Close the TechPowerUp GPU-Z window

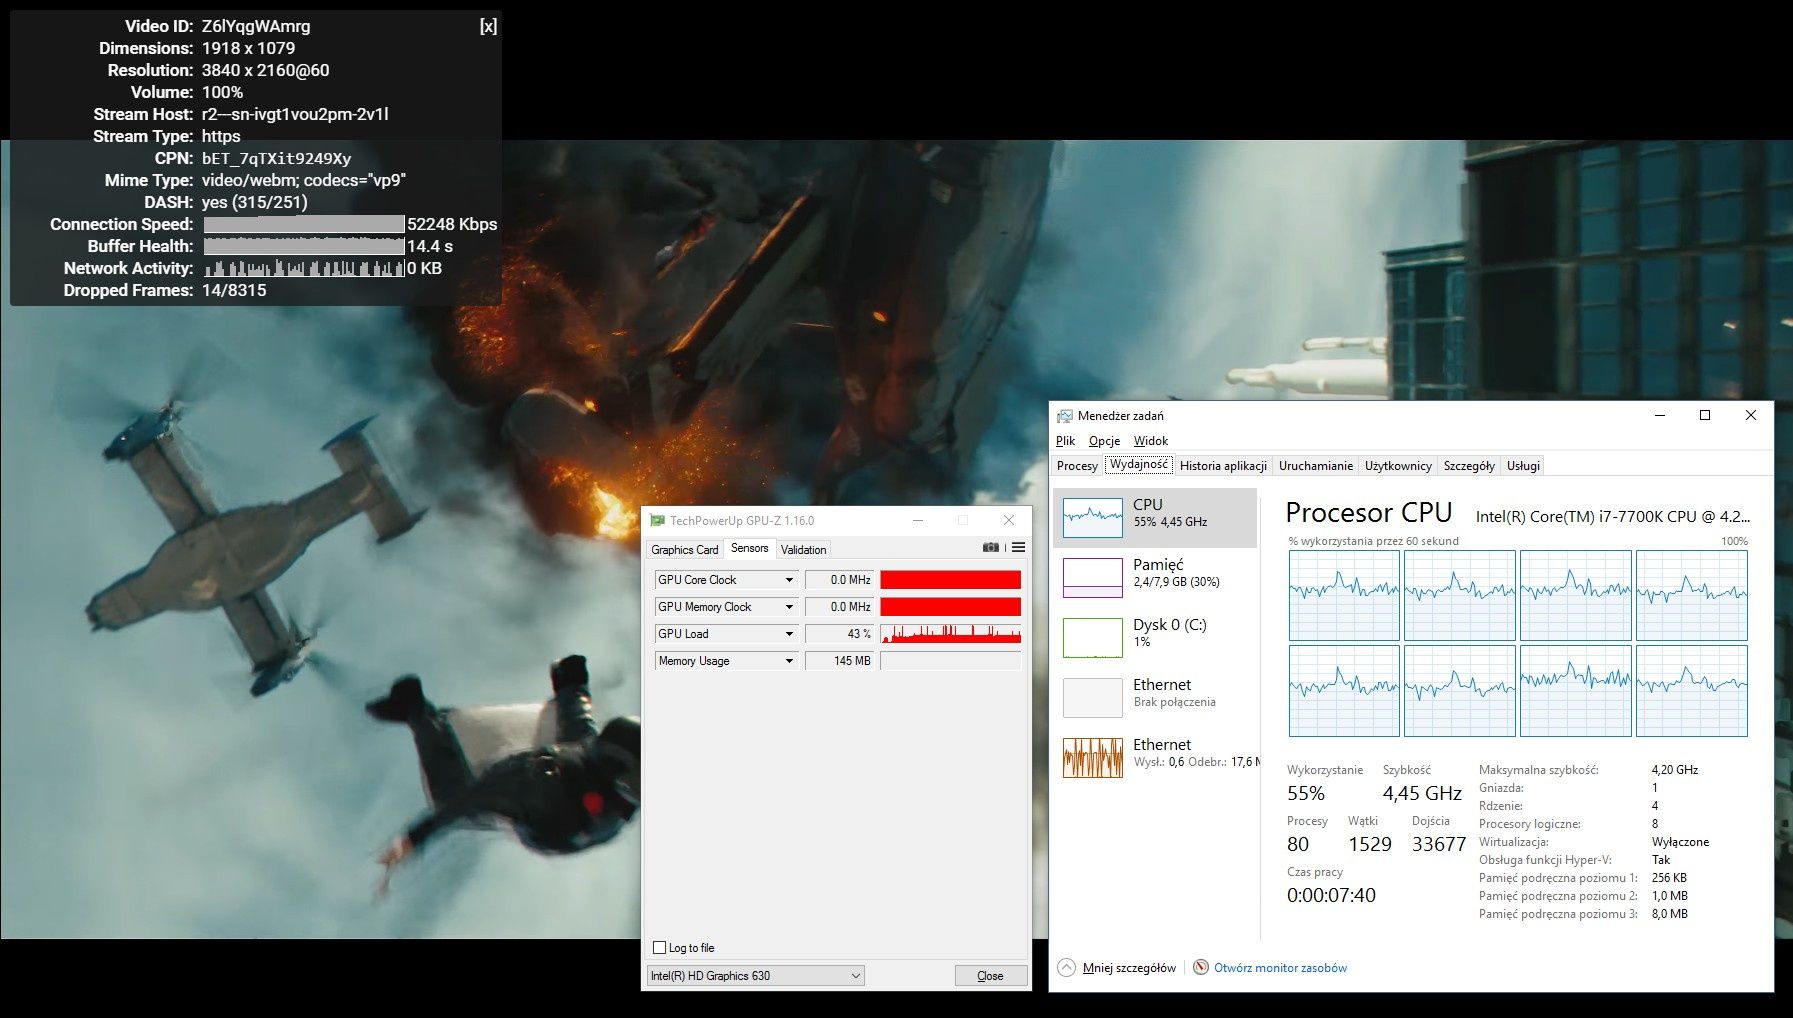[1009, 520]
